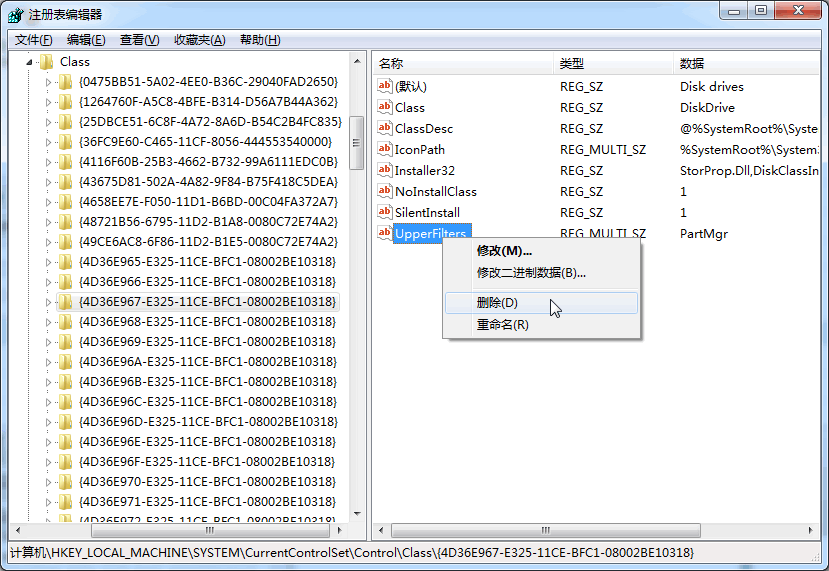Click the icon beside NoInstallClass entry
The width and height of the screenshot is (829, 571).
point(385,191)
